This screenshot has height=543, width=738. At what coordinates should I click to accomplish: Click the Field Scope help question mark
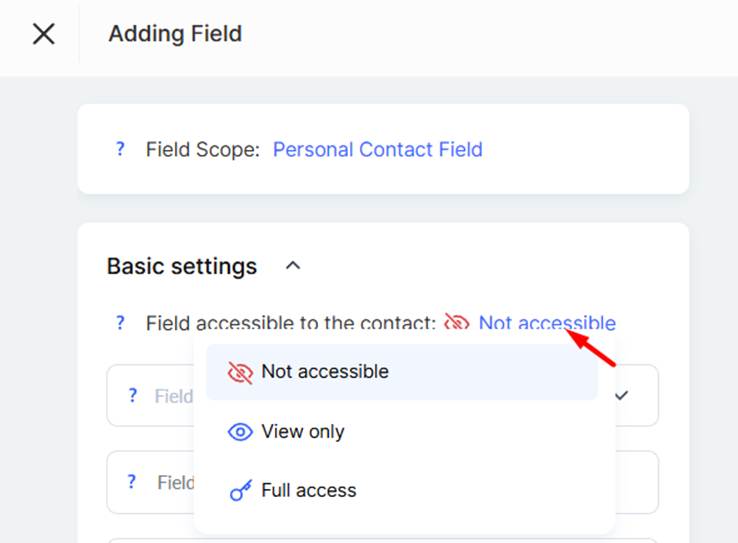coord(120,149)
